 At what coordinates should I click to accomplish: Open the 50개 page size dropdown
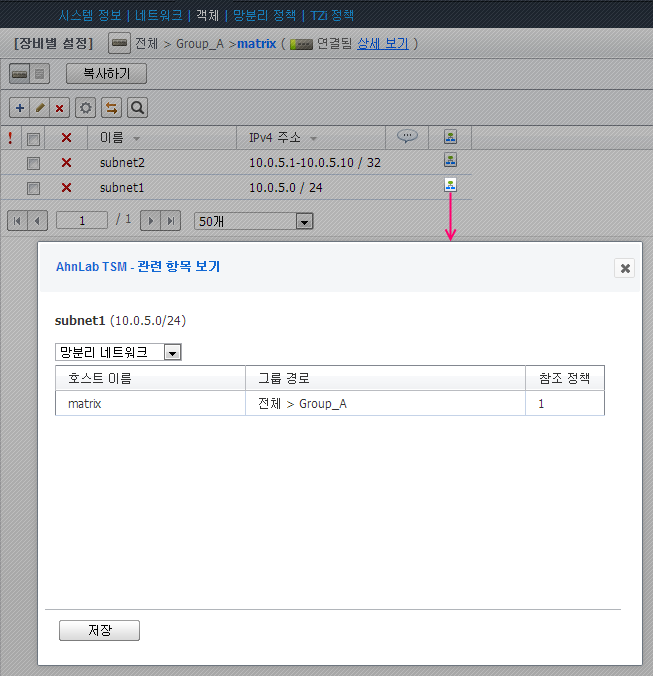[x=254, y=221]
